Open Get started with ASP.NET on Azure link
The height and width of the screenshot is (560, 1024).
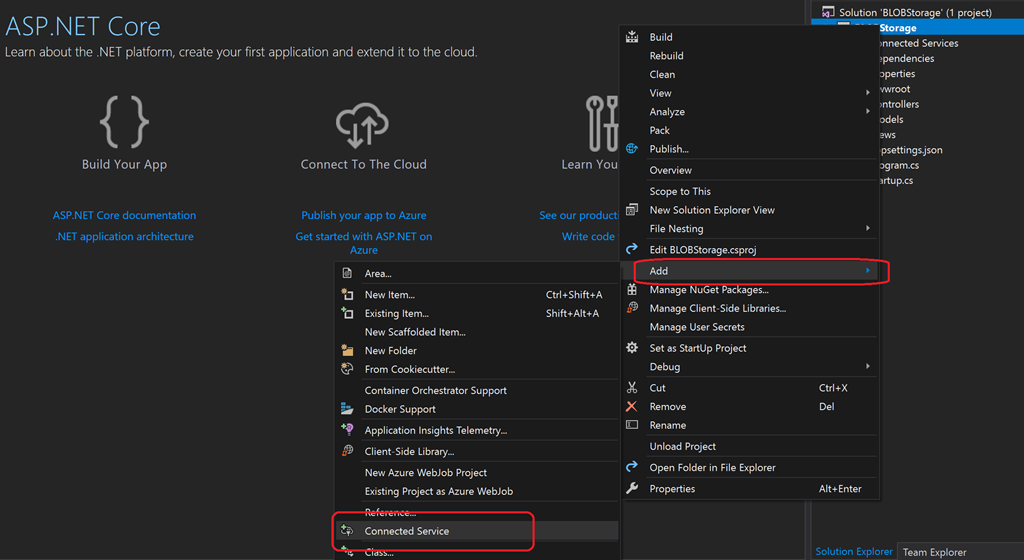click(364, 243)
